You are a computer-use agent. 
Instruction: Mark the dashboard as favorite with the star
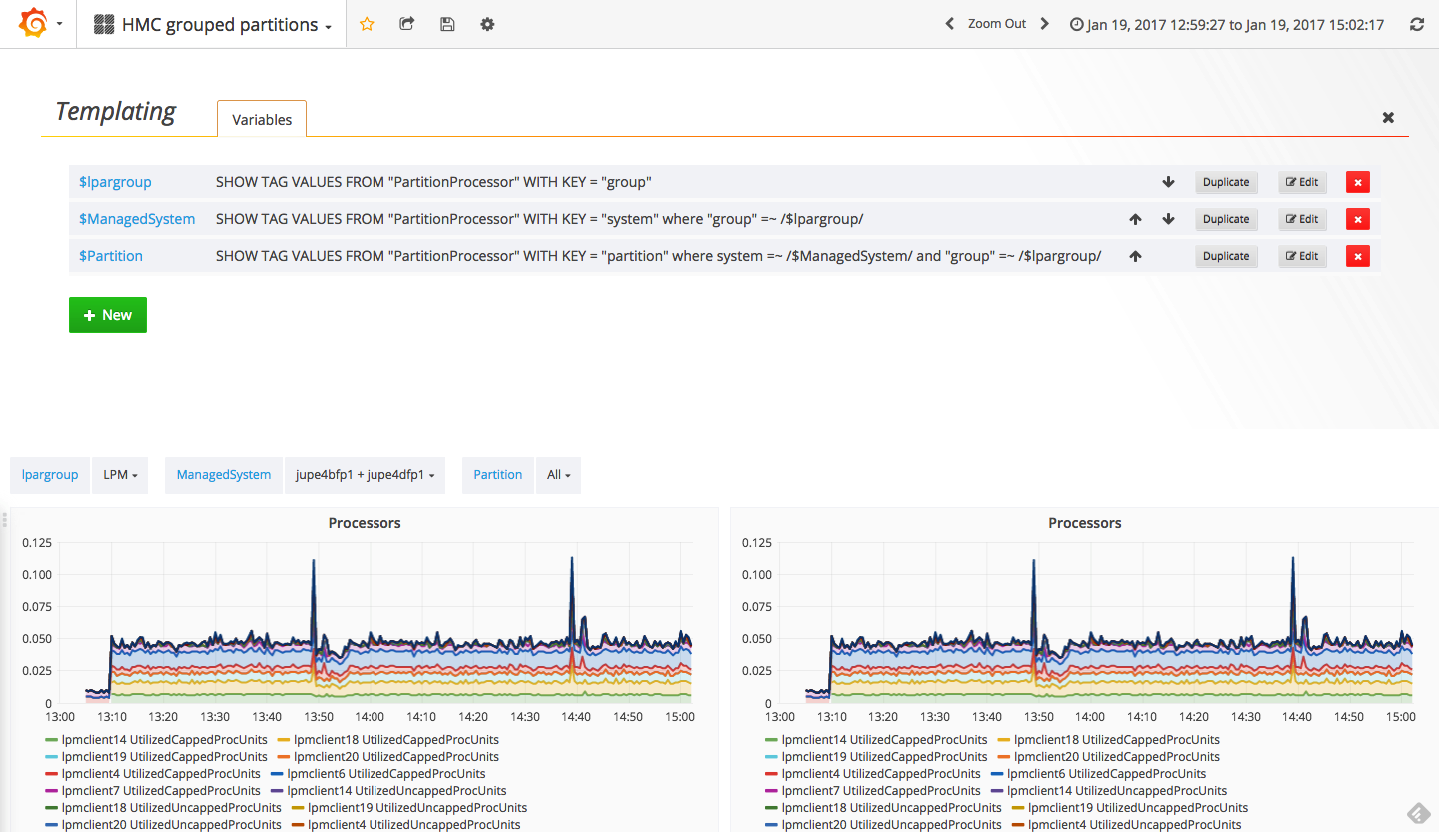pos(367,23)
